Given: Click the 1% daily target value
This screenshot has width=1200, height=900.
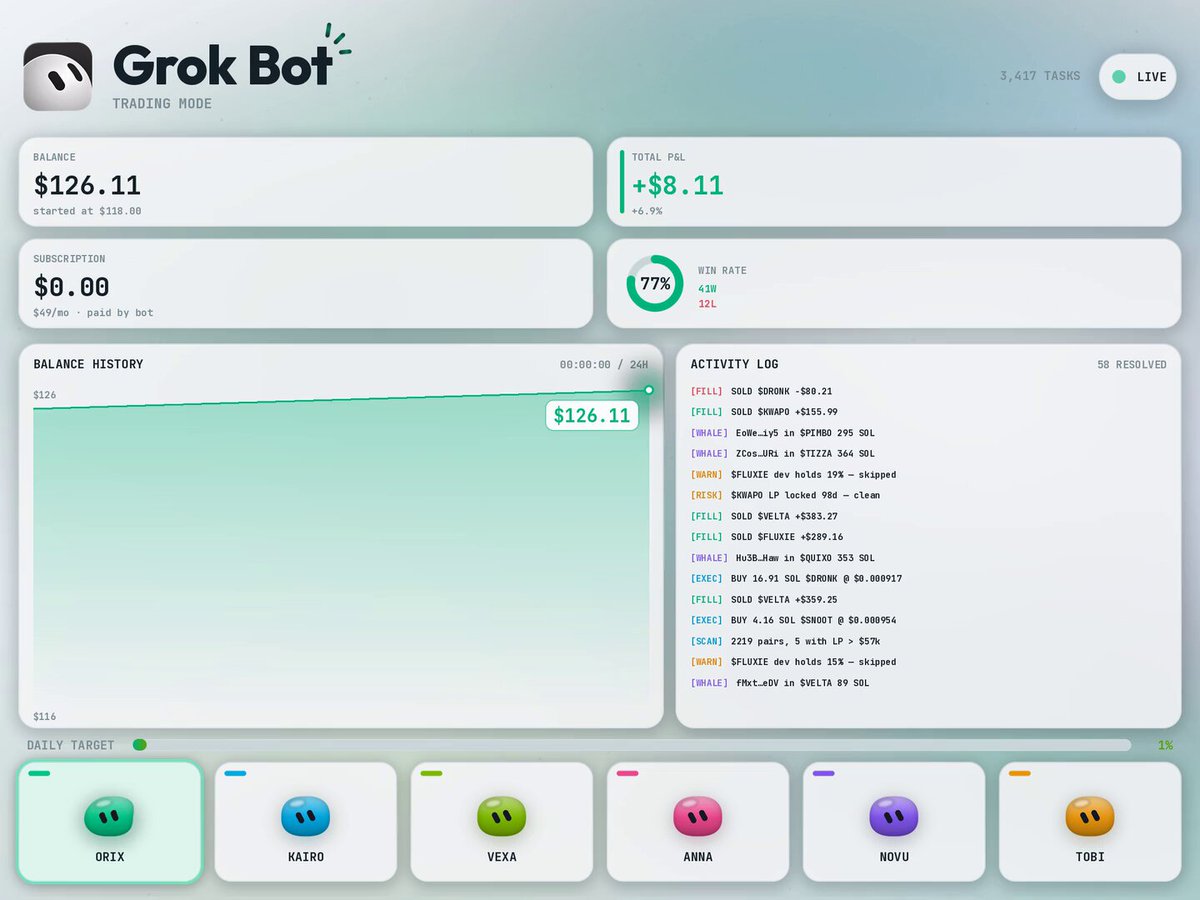Looking at the screenshot, I should coord(1165,745).
